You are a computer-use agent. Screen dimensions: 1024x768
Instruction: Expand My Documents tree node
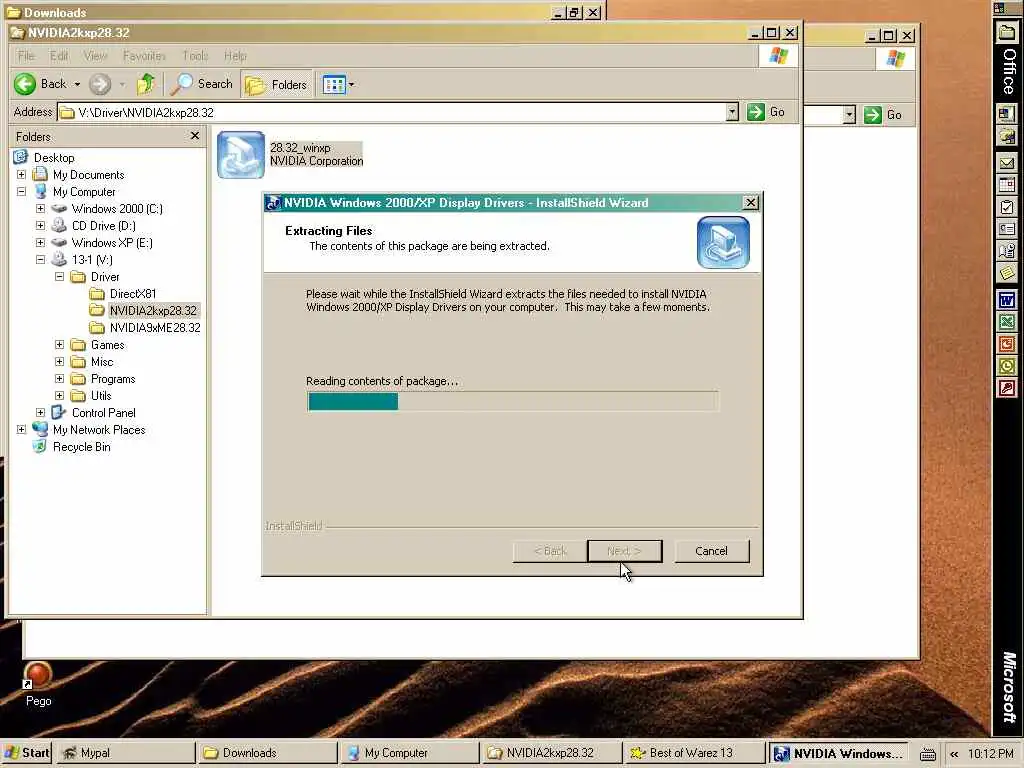(x=21, y=174)
